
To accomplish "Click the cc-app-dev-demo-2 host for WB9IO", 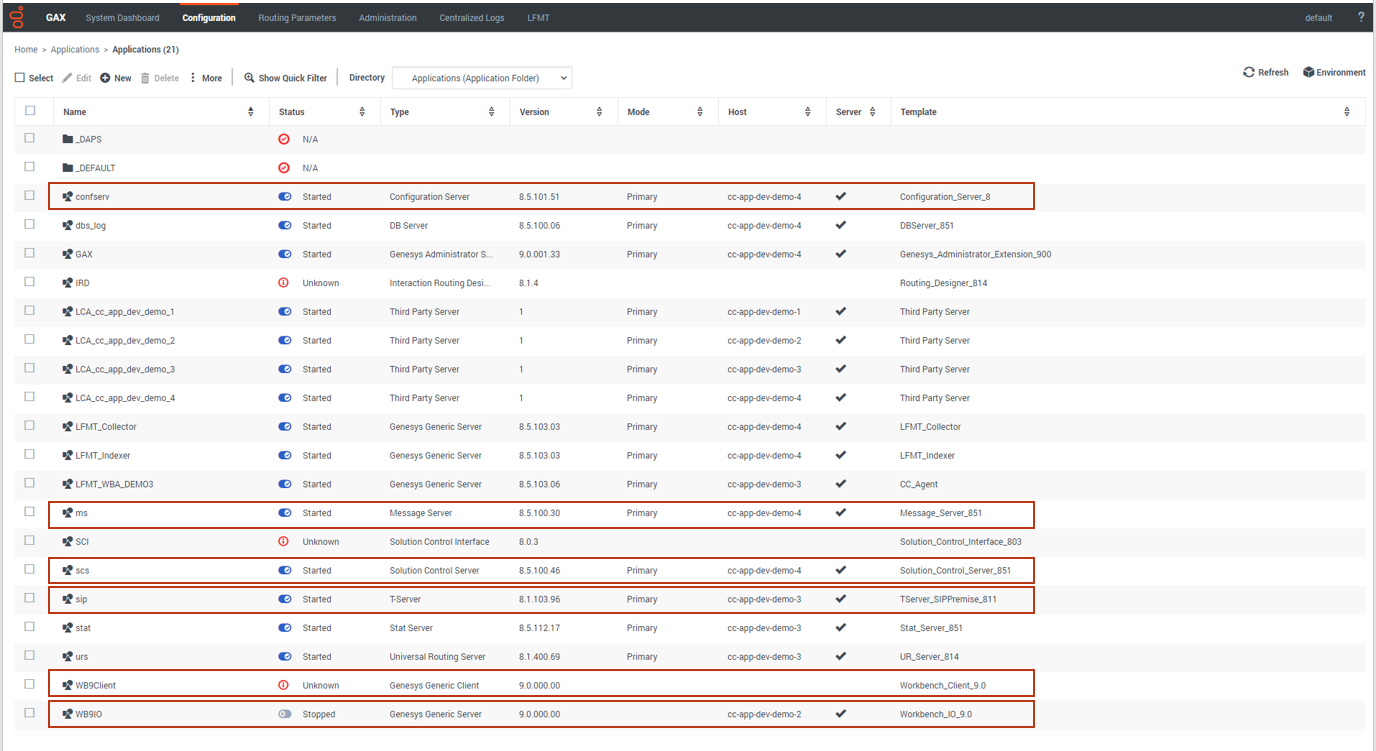I will click(764, 715).
